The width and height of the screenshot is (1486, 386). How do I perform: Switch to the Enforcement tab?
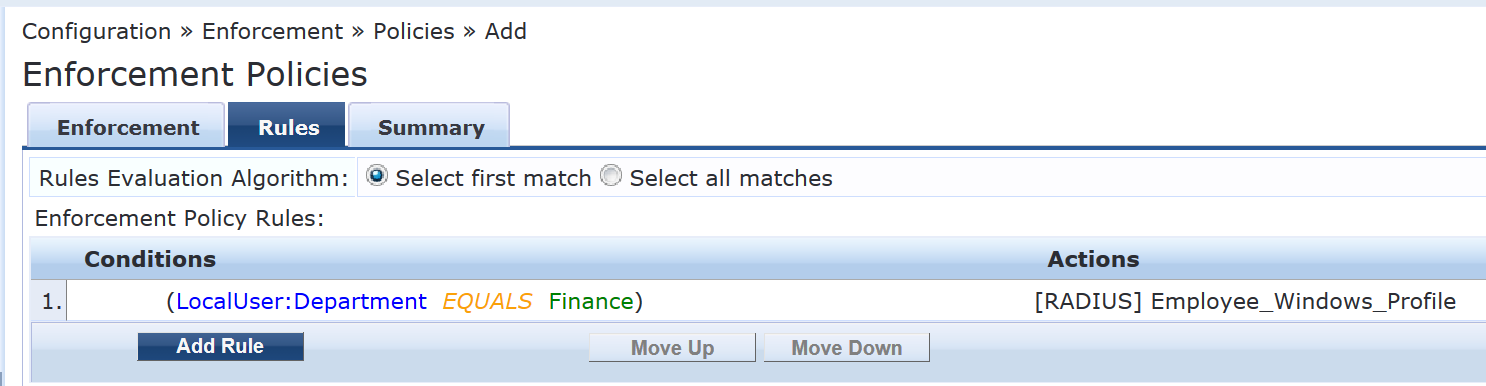pyautogui.click(x=126, y=126)
